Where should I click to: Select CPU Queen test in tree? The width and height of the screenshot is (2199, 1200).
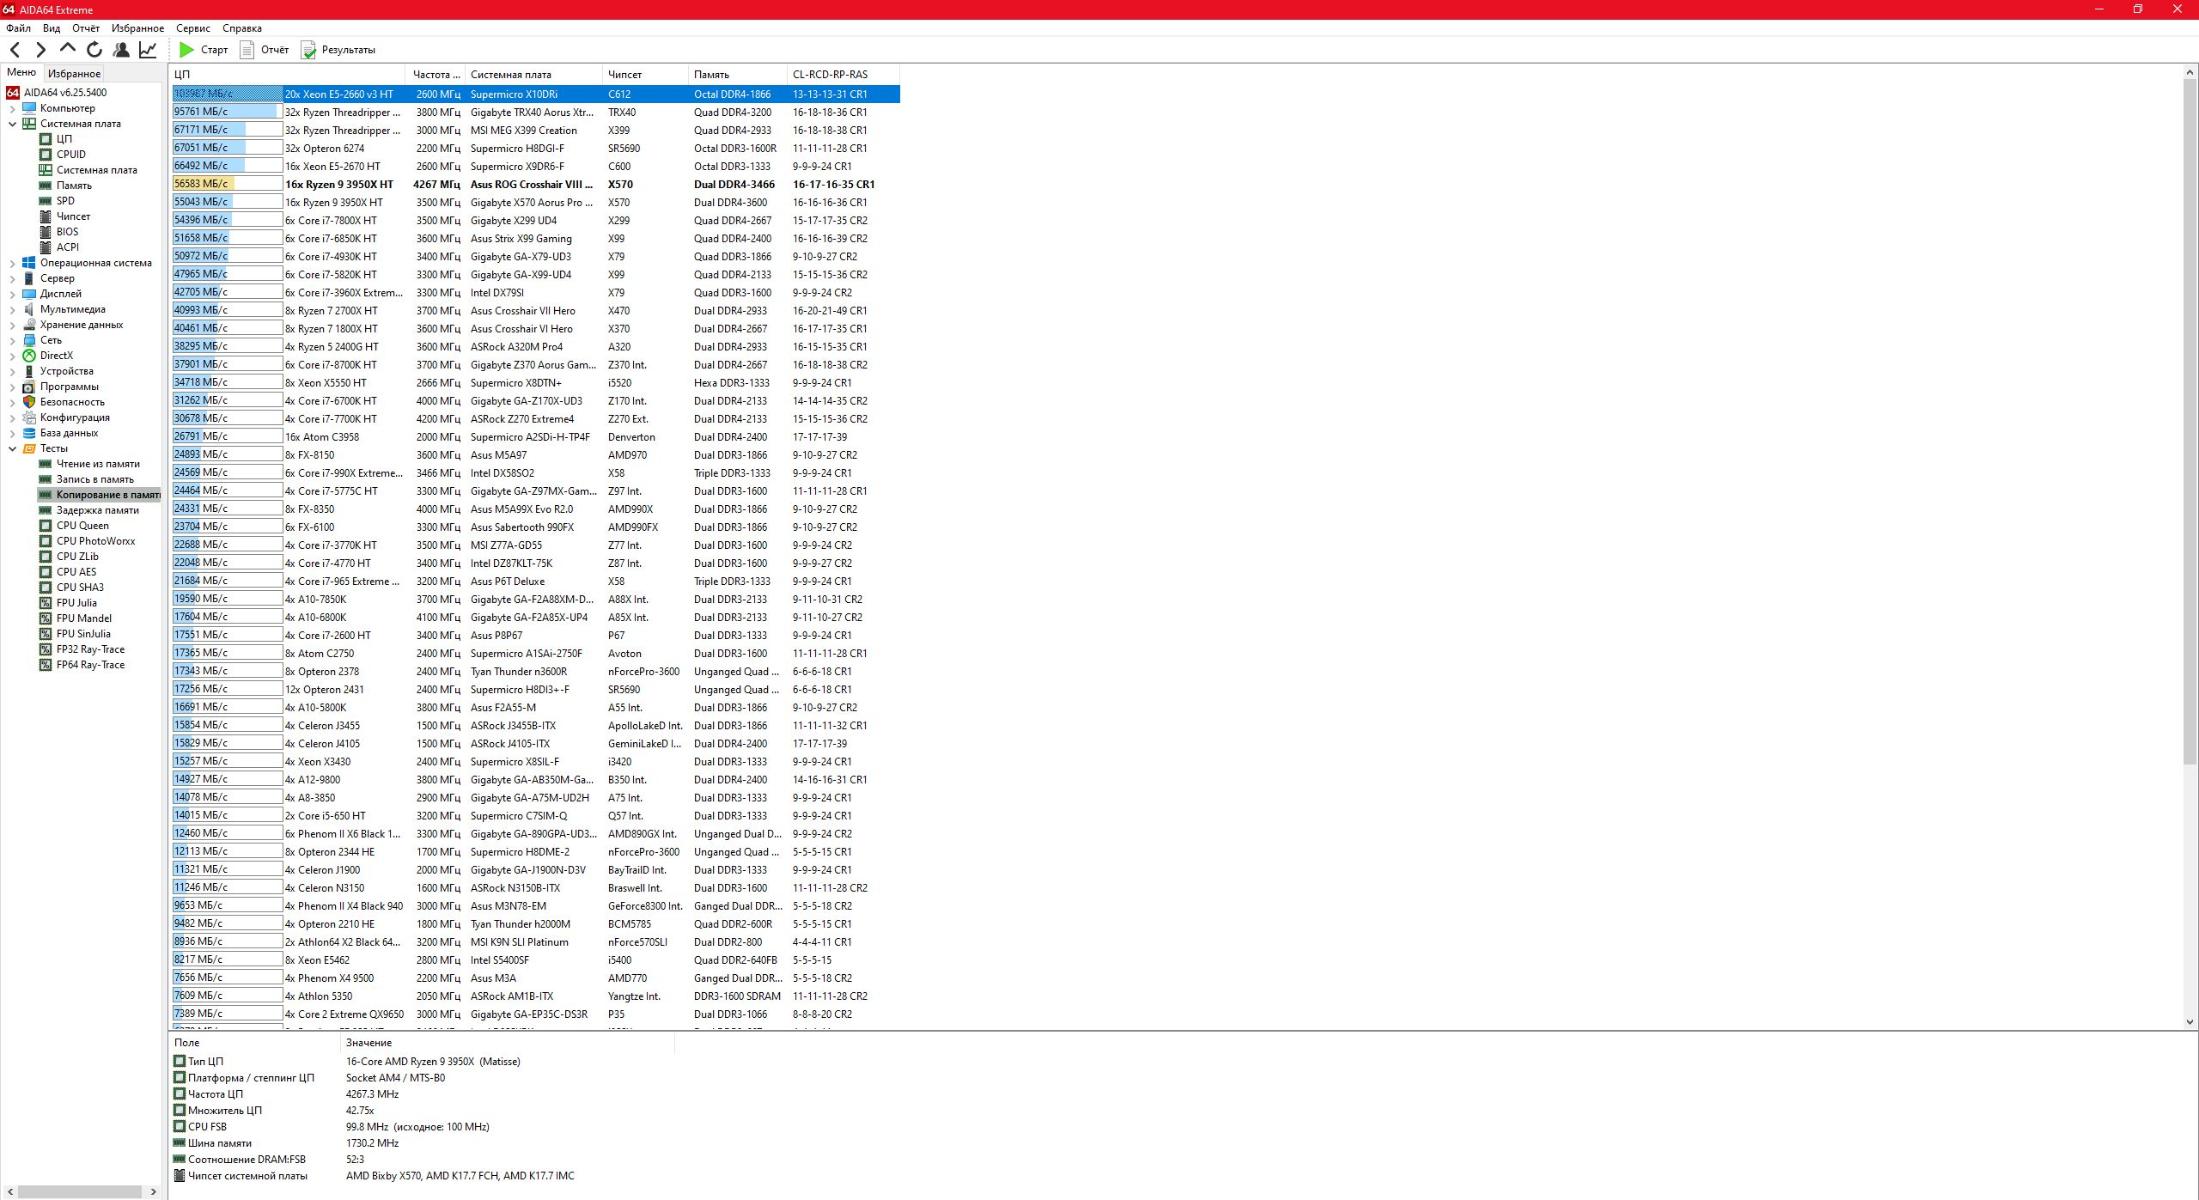(x=82, y=526)
